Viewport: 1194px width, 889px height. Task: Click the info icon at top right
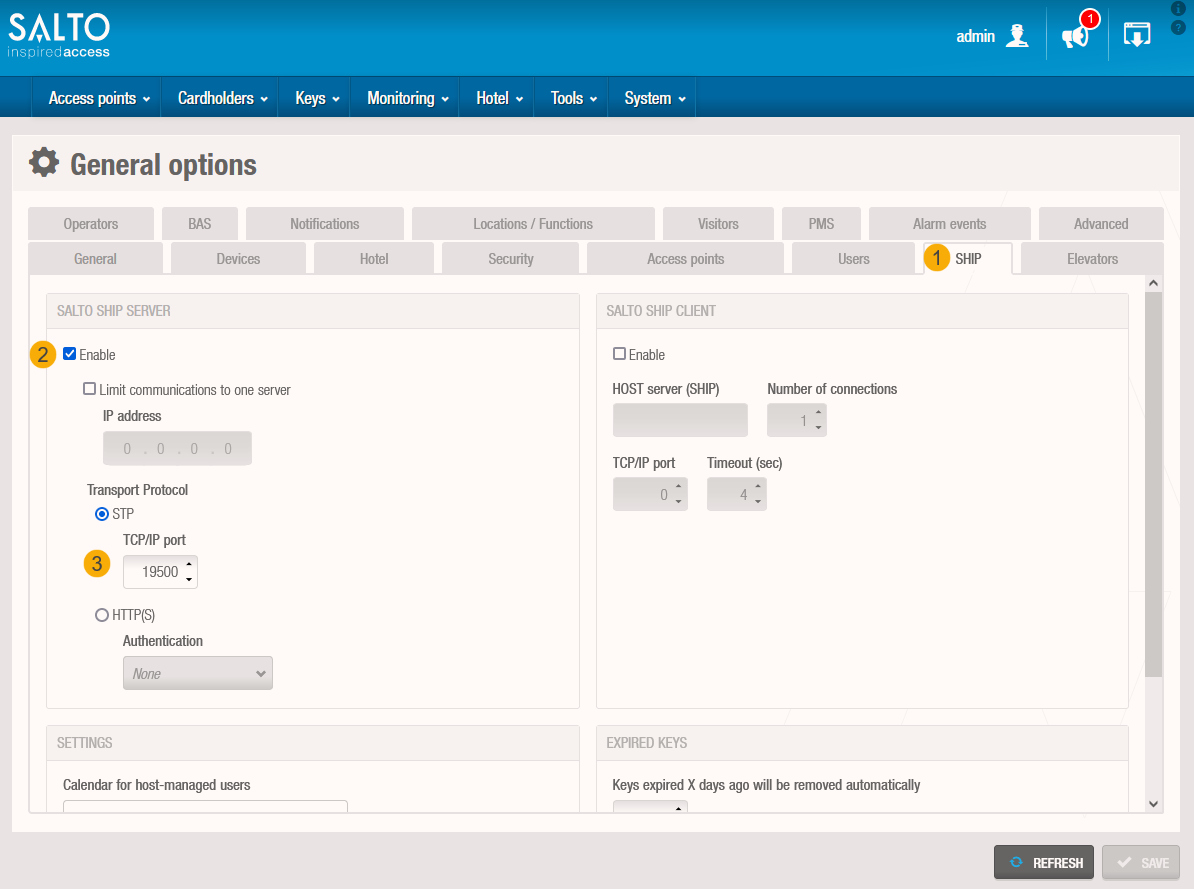coord(1178,9)
